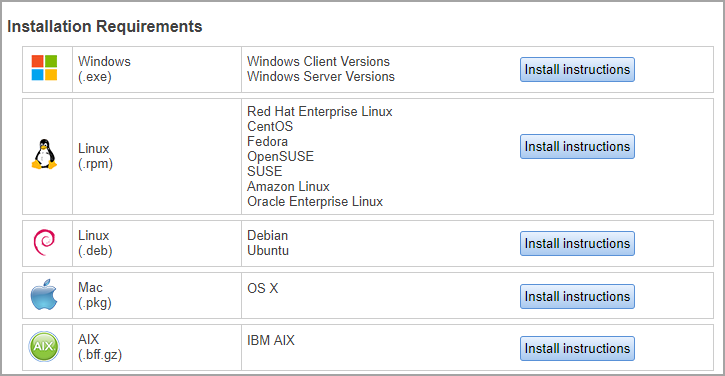Screen dimensions: 725x376
Task: Open Install instructions for Linux (.rpm)
Action: 577,147
